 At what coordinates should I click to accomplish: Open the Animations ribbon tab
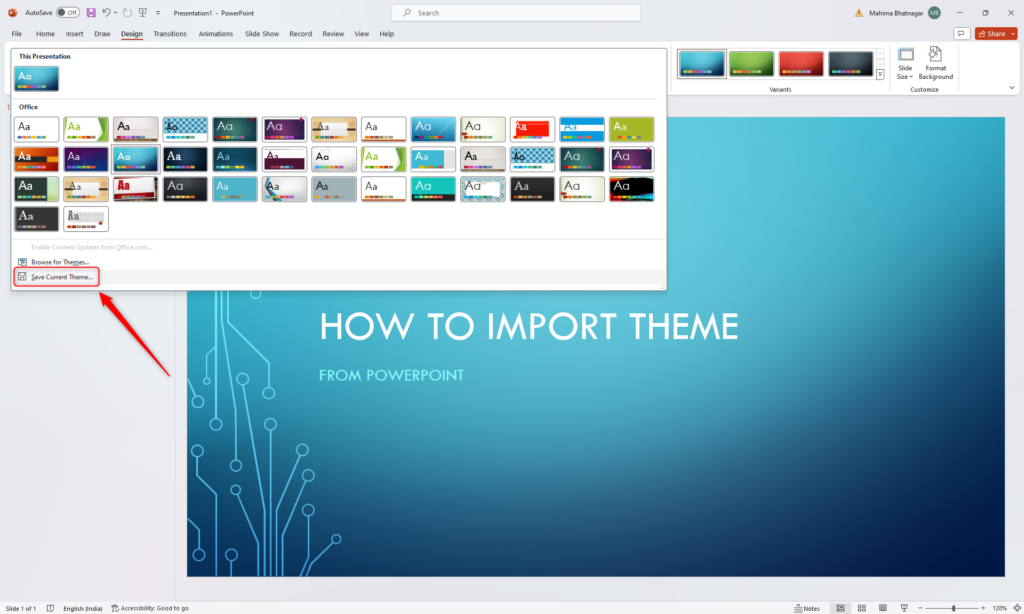click(216, 33)
